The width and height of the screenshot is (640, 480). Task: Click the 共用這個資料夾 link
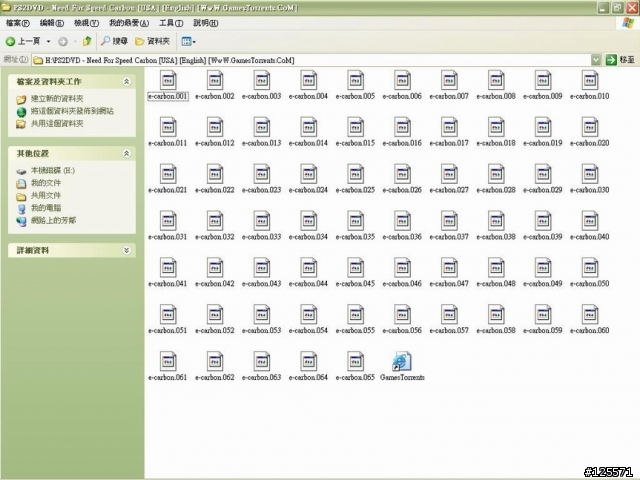[x=57, y=124]
